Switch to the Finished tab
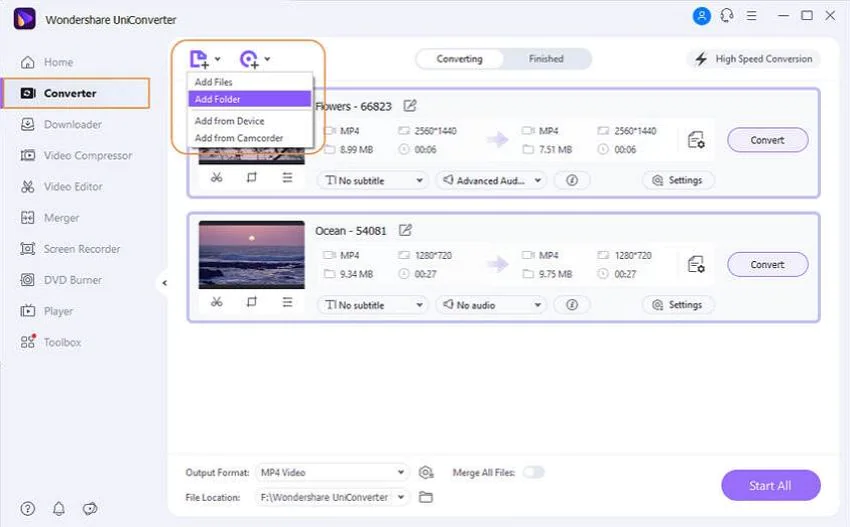Viewport: 850px width, 527px height. click(x=546, y=59)
